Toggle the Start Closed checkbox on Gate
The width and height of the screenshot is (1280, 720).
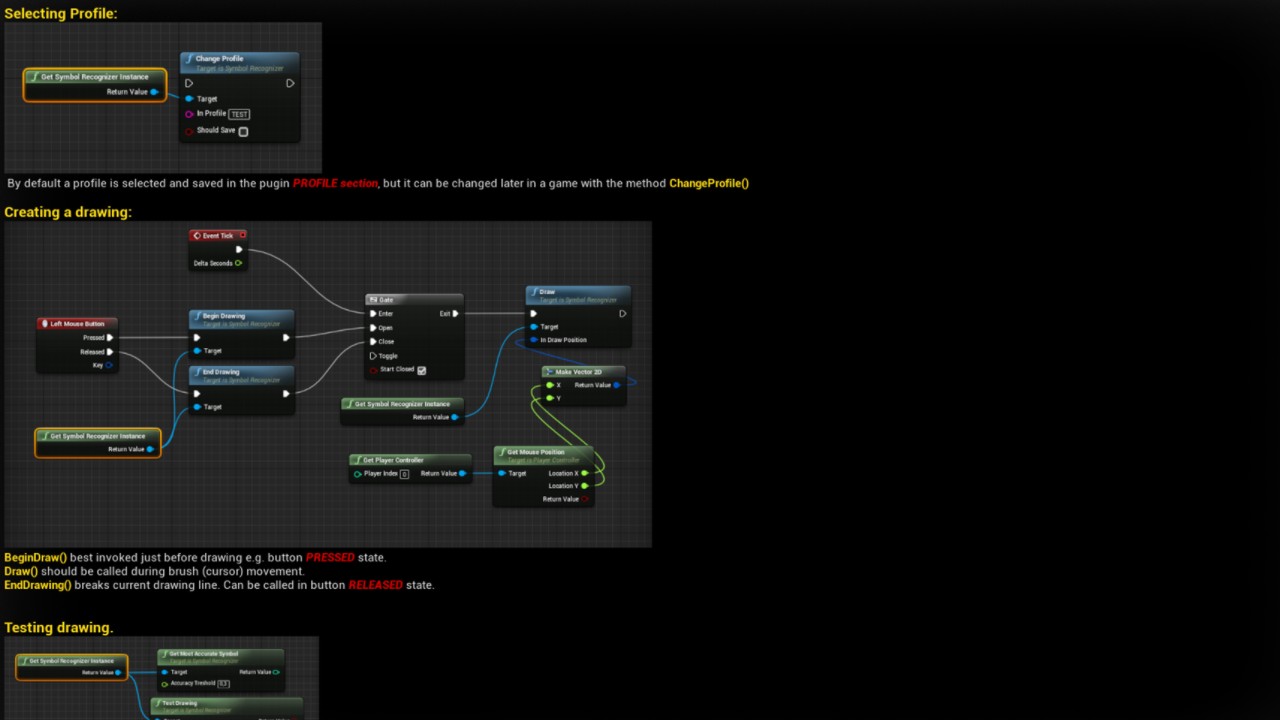click(x=421, y=370)
